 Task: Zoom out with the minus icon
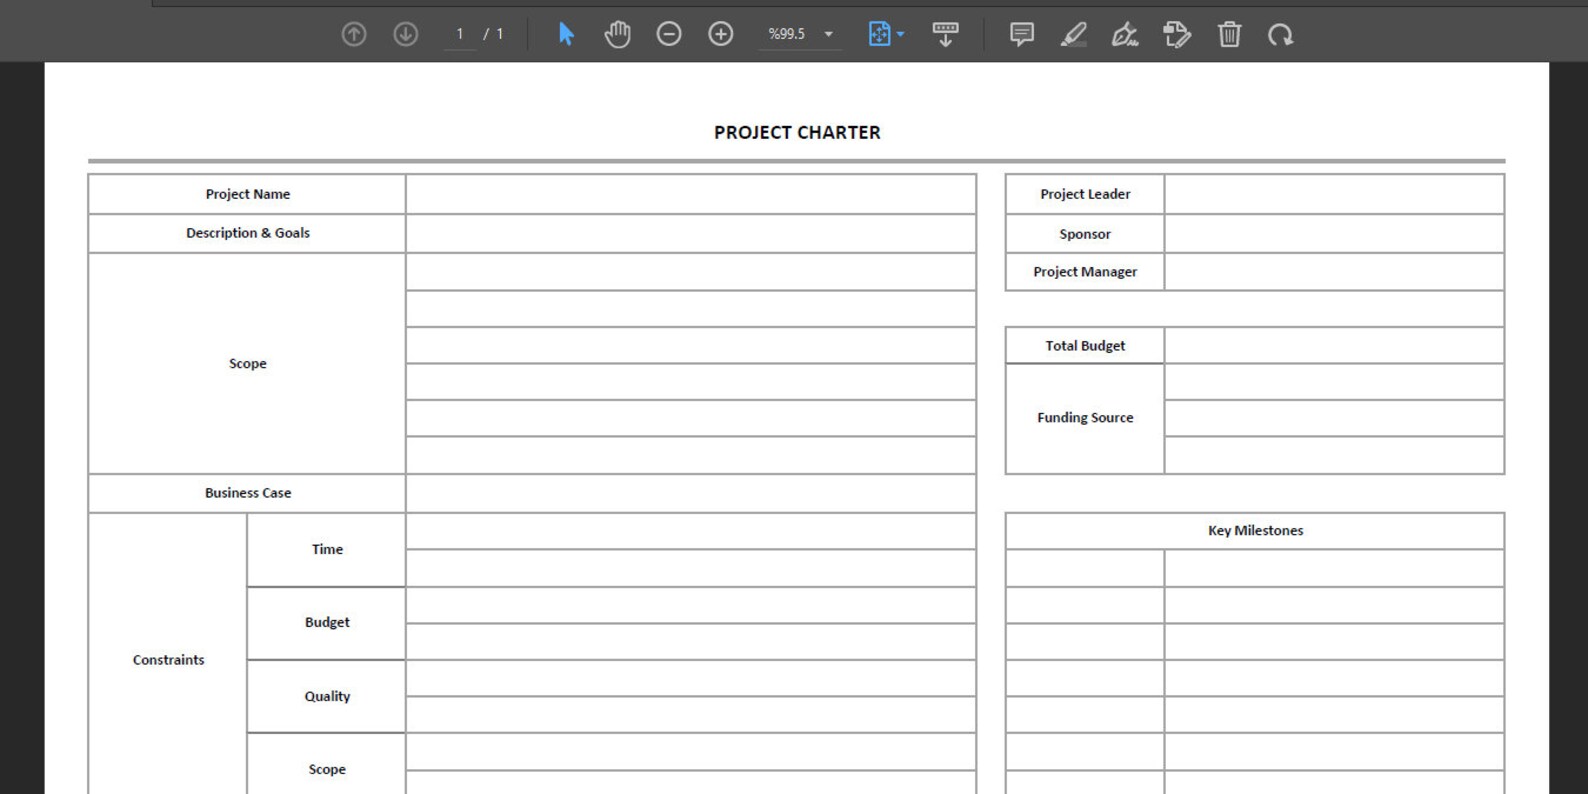tap(669, 34)
